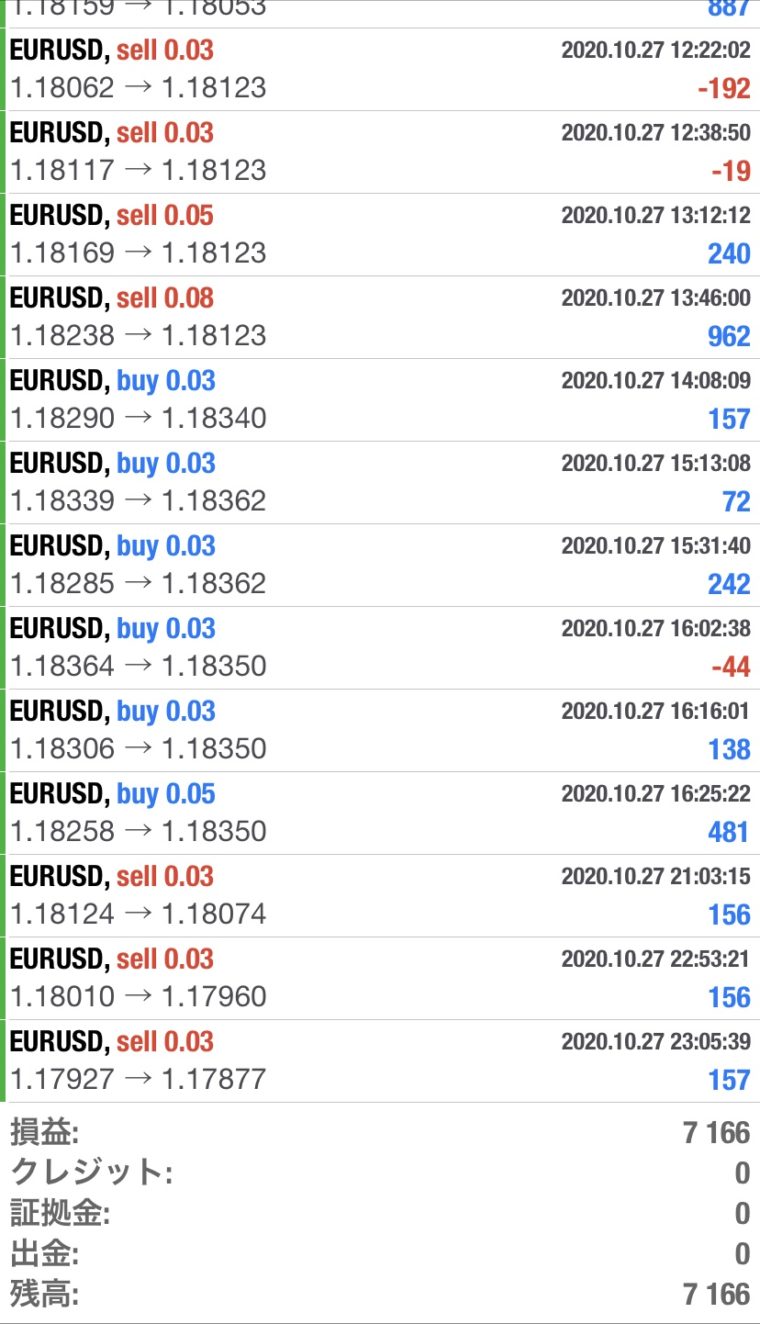The image size is (760, 1324).
Task: Tap the buy trade with profit 72
Action: tap(380, 483)
